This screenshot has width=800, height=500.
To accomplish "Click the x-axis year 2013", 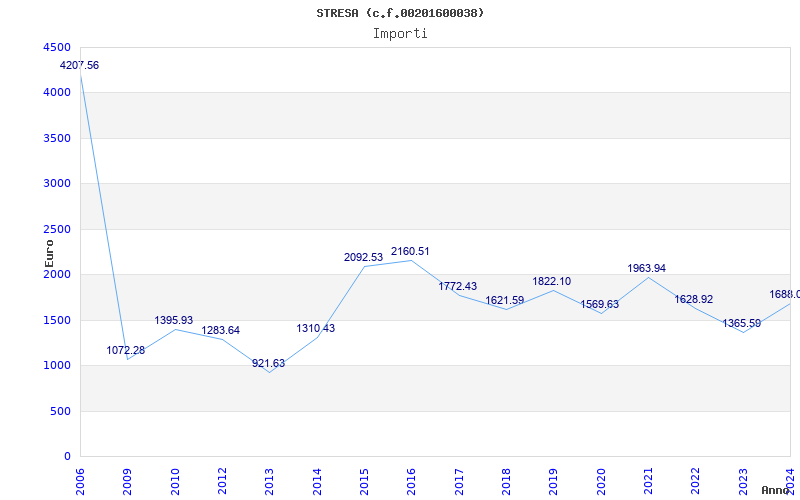I will [x=269, y=481].
